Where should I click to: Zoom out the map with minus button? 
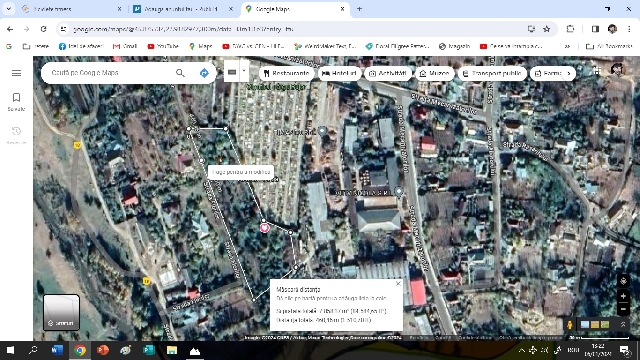[x=623, y=309]
